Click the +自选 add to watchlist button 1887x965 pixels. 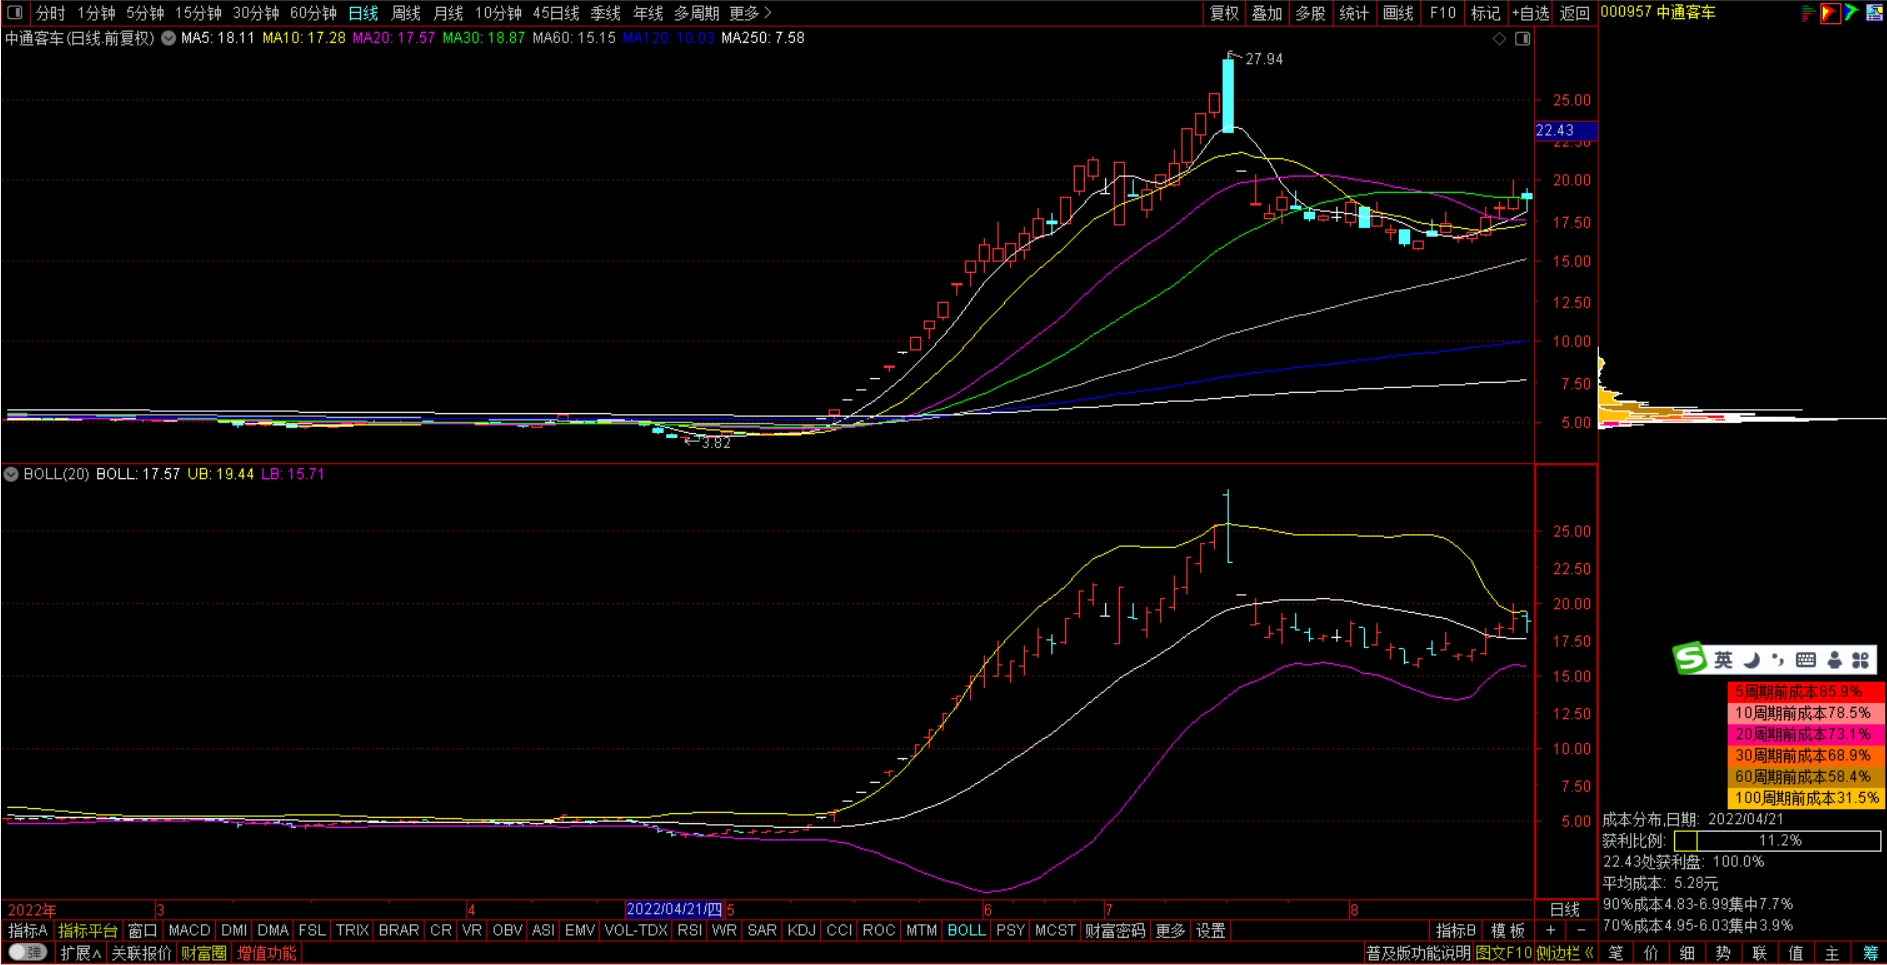pos(1530,13)
